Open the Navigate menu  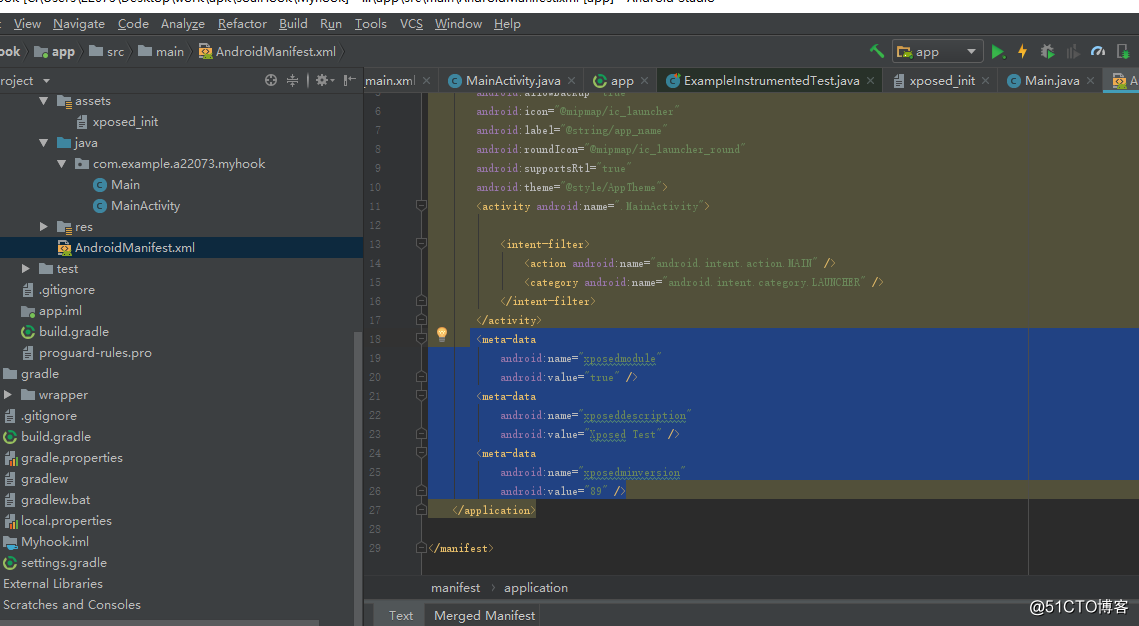(78, 24)
